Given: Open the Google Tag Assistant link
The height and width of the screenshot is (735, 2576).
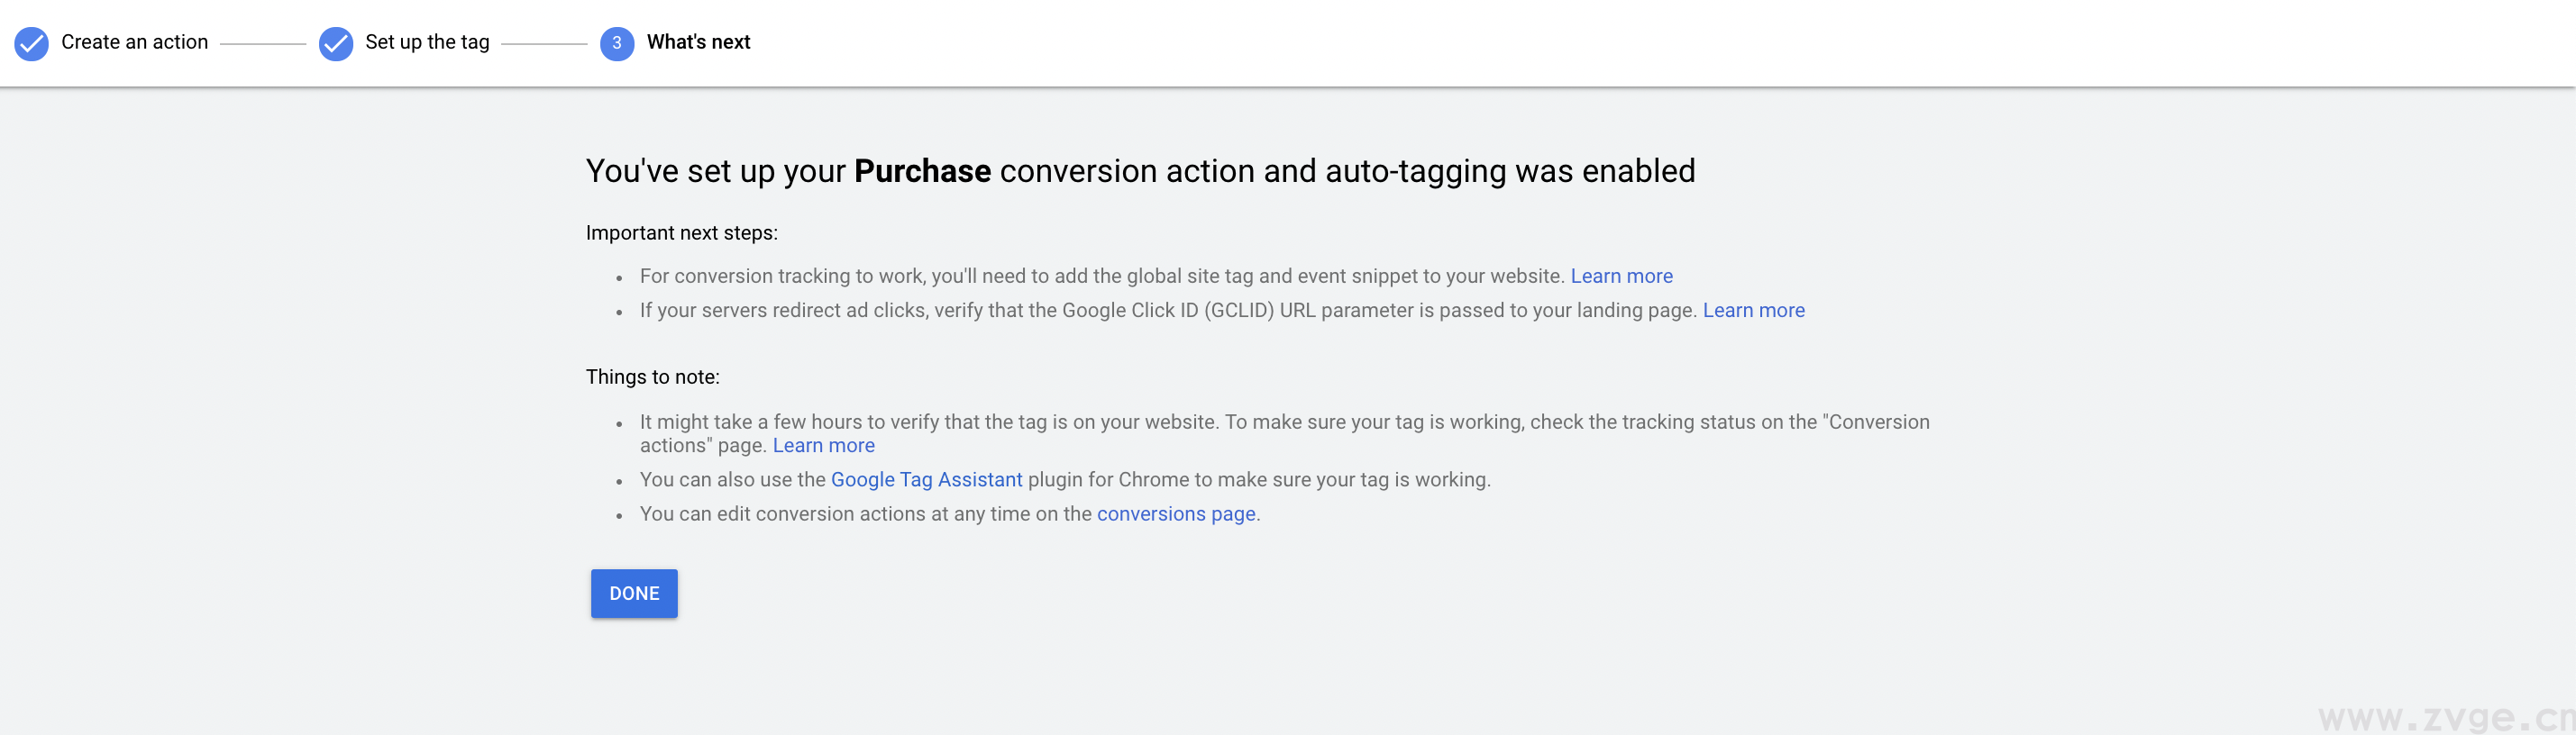Looking at the screenshot, I should [926, 480].
